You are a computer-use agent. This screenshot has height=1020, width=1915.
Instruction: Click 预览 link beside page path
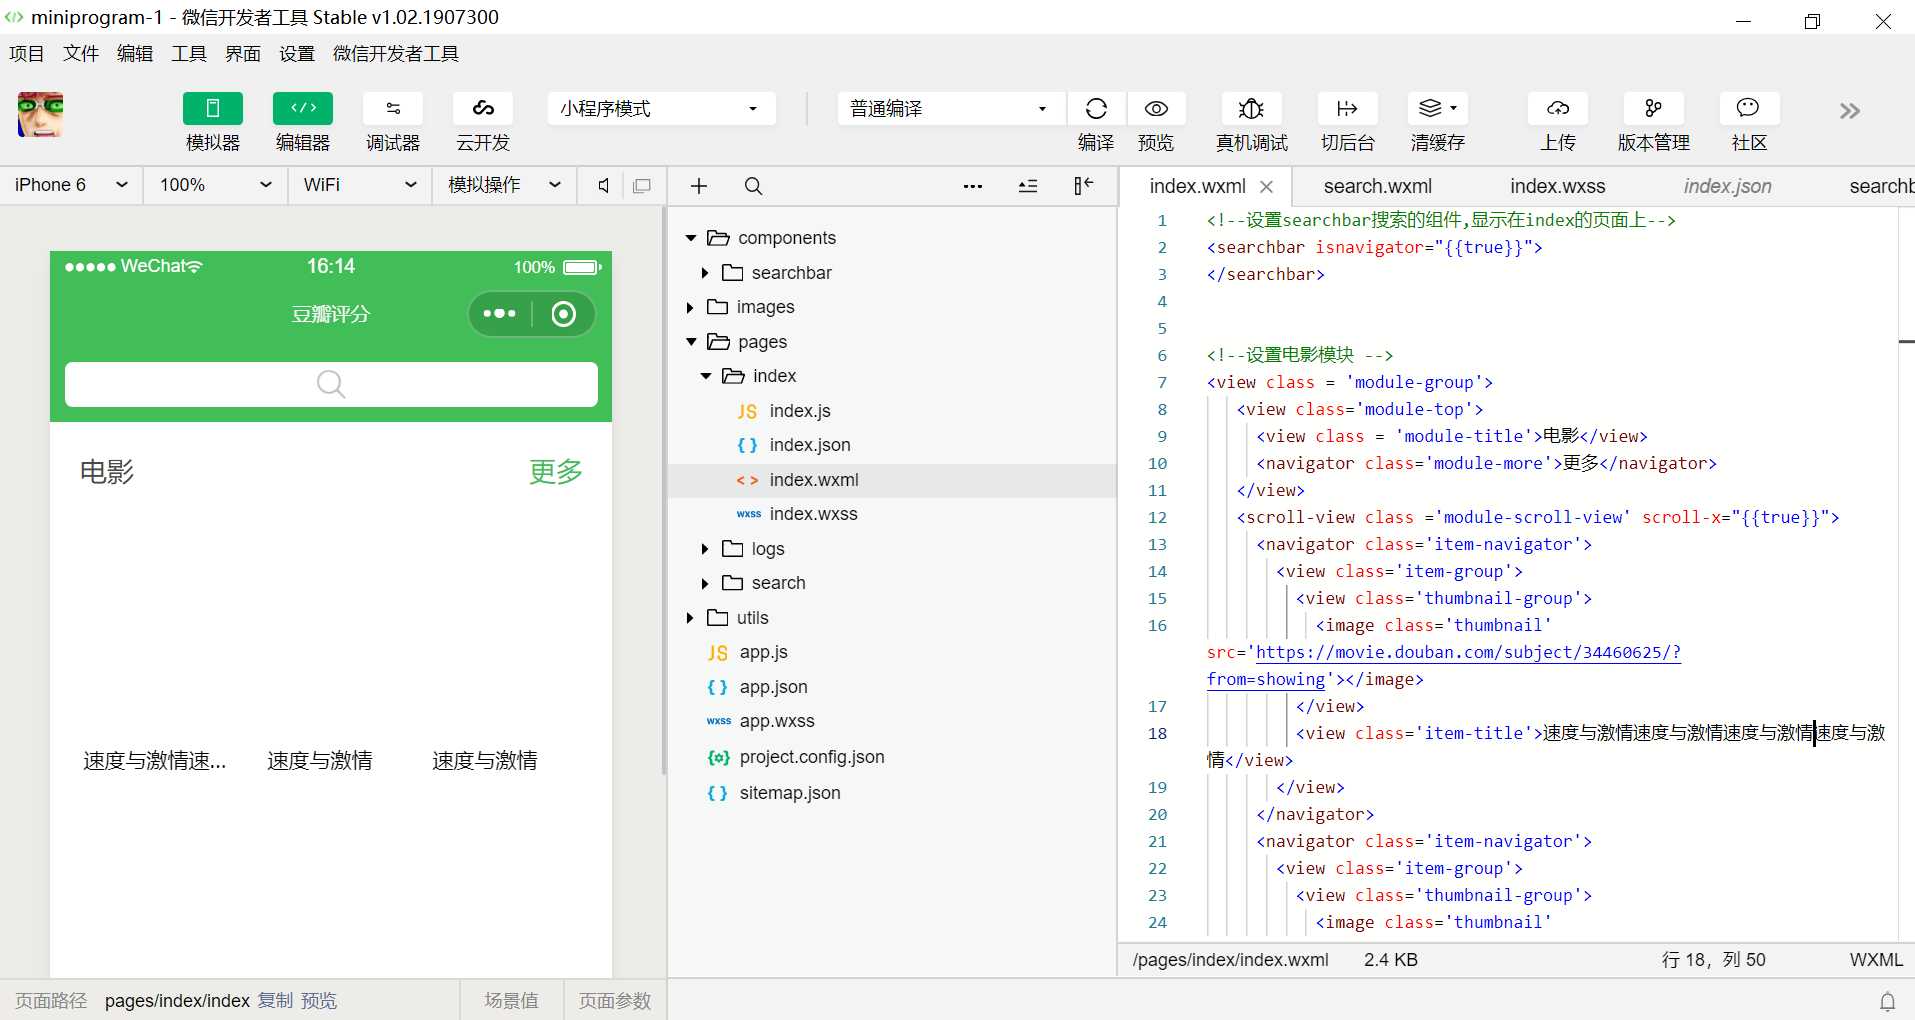[x=319, y=1001]
